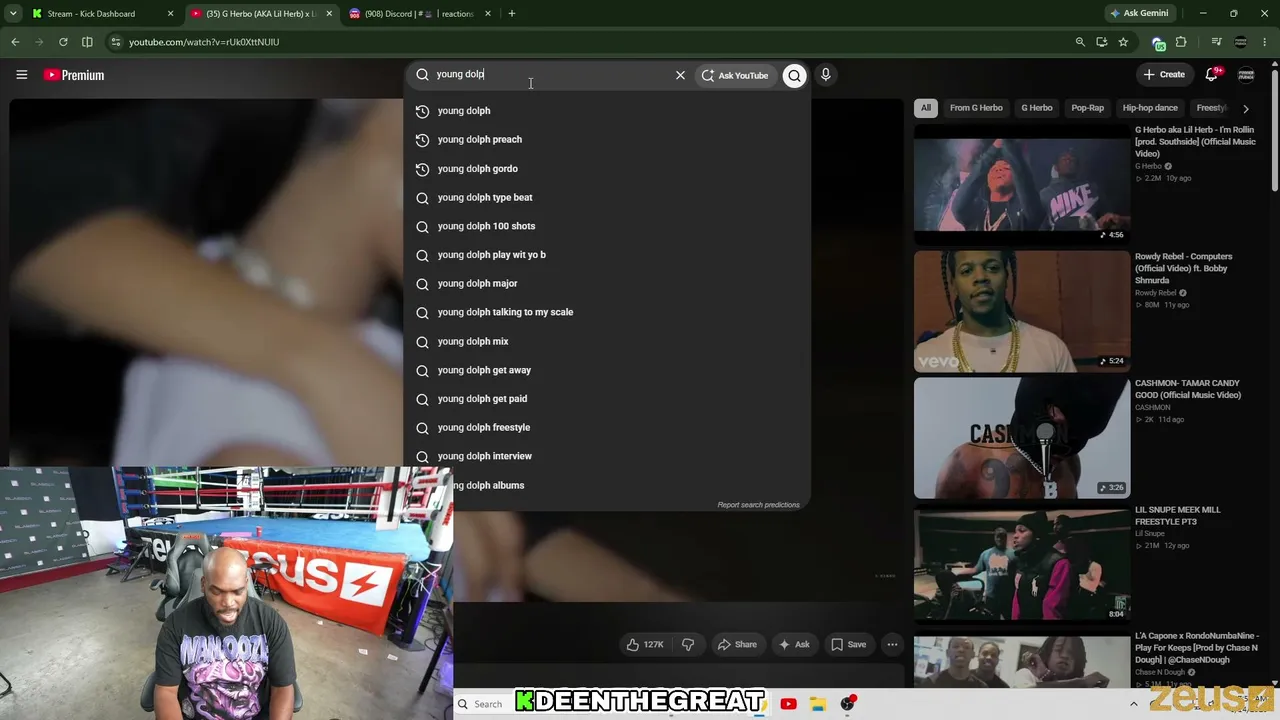The image size is (1280, 720).
Task: Toggle Chrome split view icon
Action: pyautogui.click(x=87, y=42)
